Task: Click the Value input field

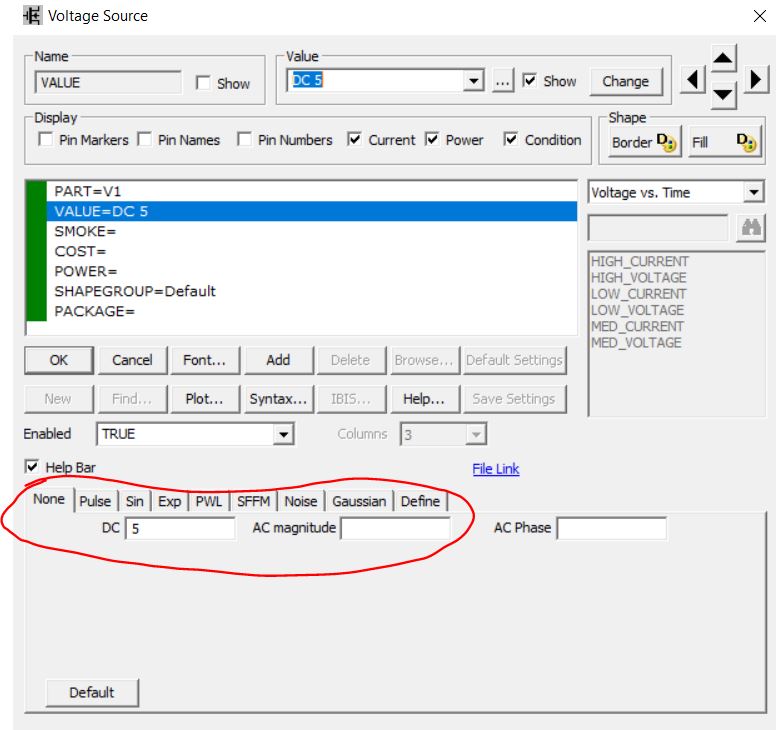Action: pos(375,80)
